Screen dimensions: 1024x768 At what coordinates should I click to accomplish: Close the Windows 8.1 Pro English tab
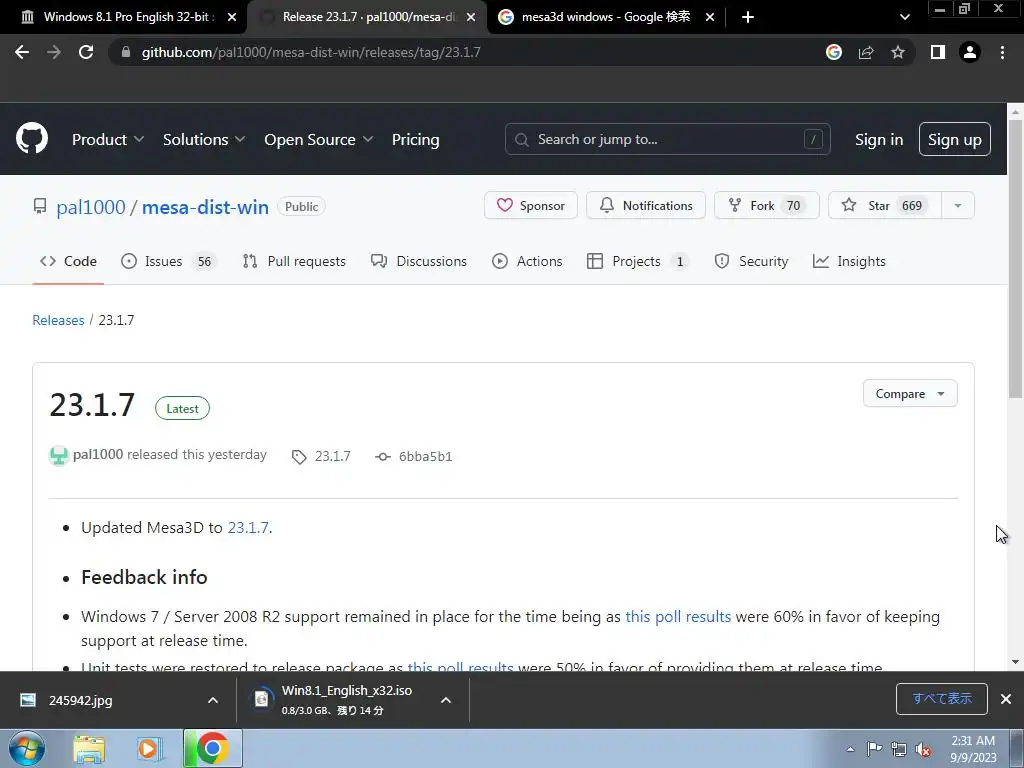232,17
